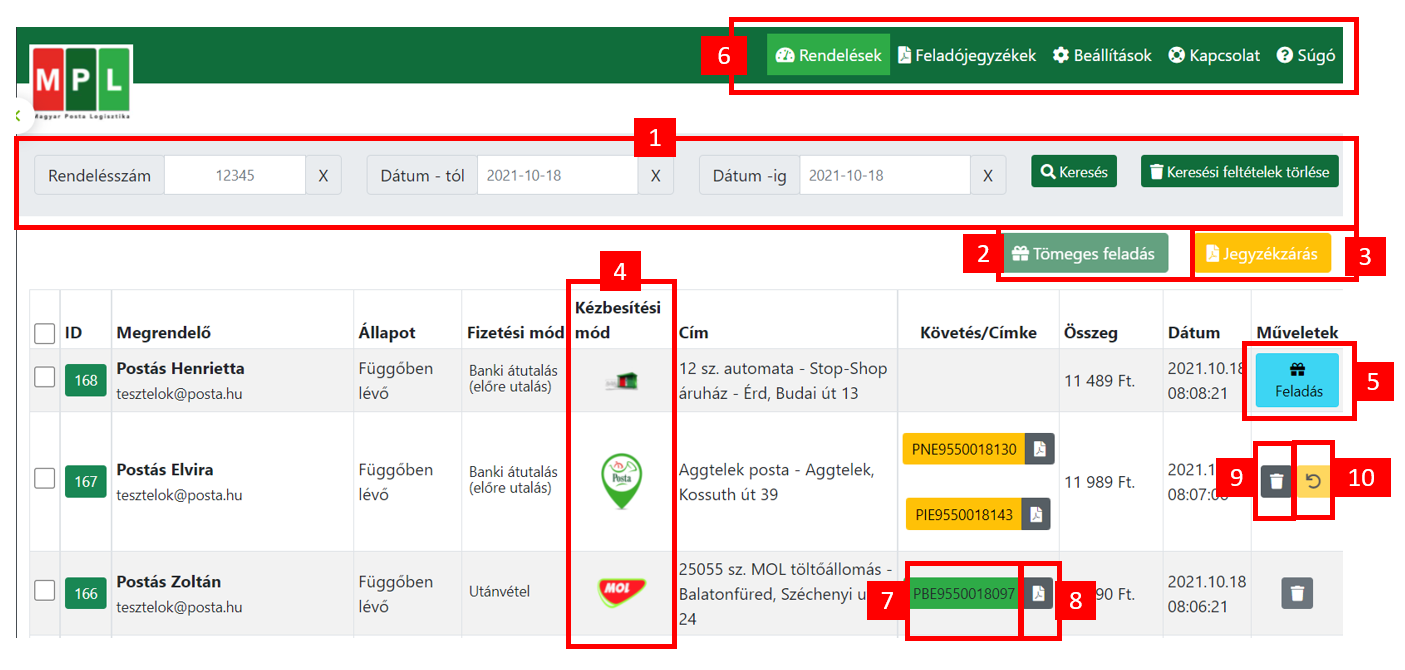1405x670 pixels.
Task: Open tracking number PNE9550018130
Action: click(x=964, y=449)
